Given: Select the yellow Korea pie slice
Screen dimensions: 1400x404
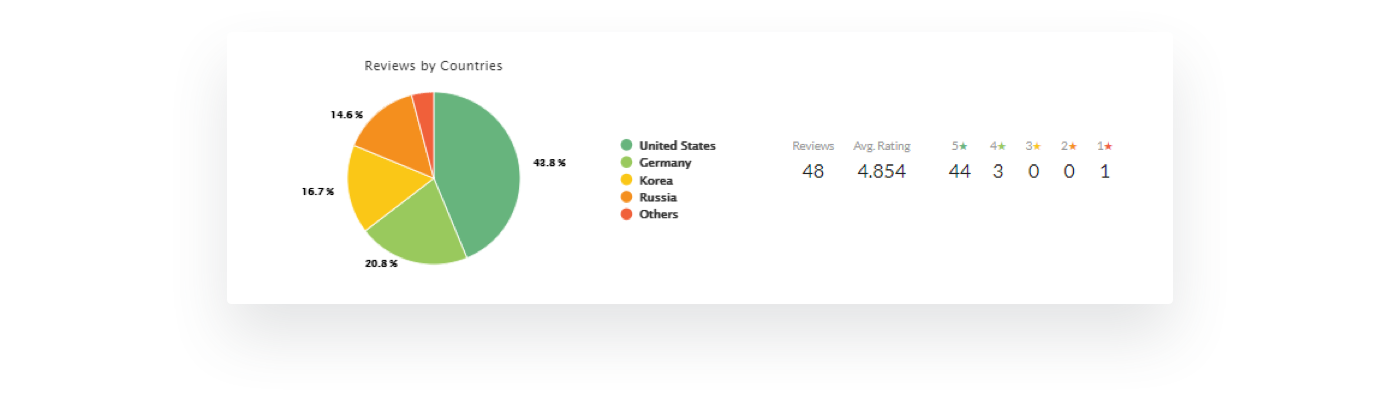Looking at the screenshot, I should click(378, 185).
